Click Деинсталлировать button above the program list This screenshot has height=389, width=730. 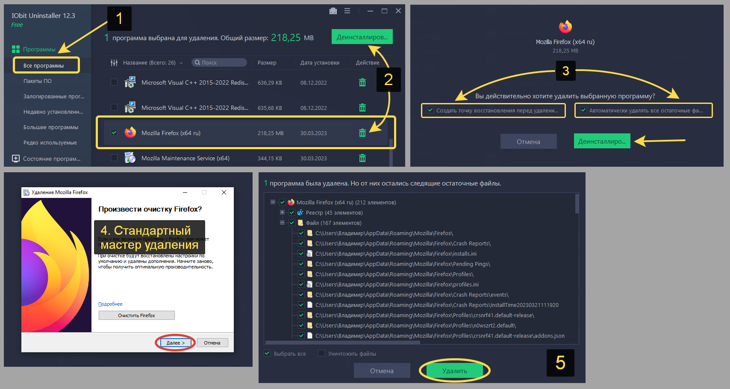click(x=362, y=37)
